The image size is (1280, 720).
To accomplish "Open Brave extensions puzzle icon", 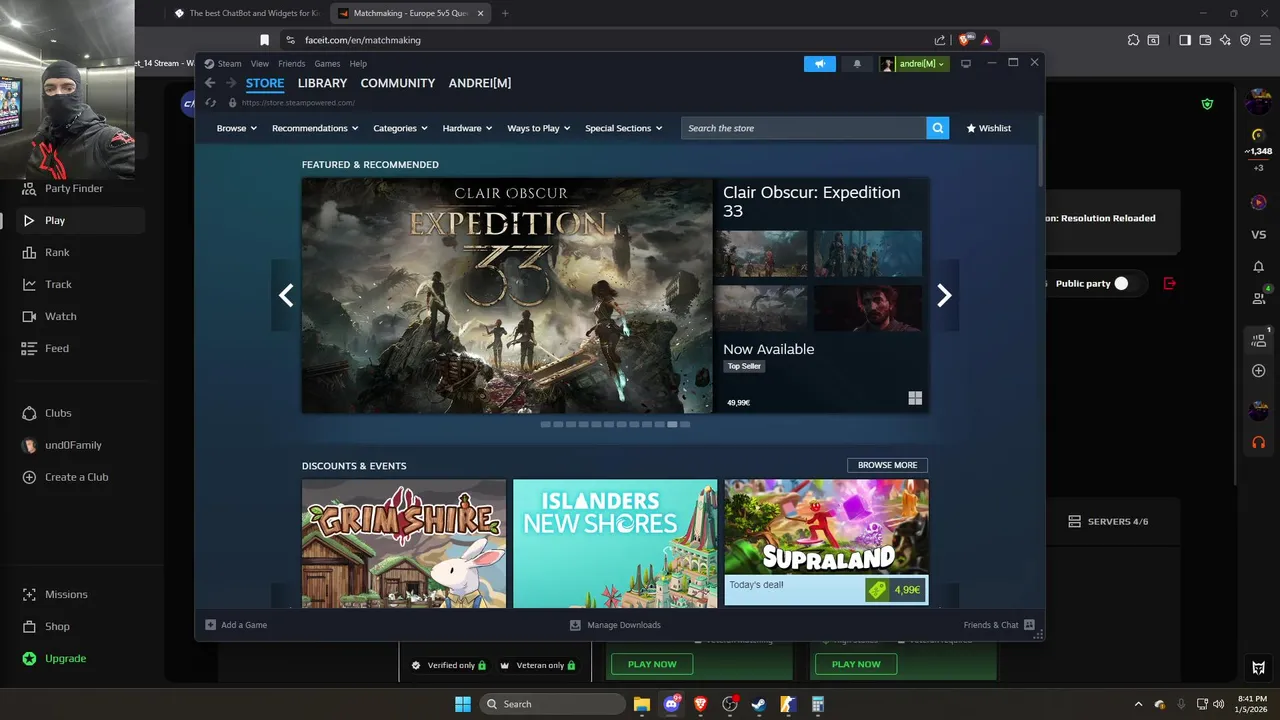I will (x=1133, y=40).
